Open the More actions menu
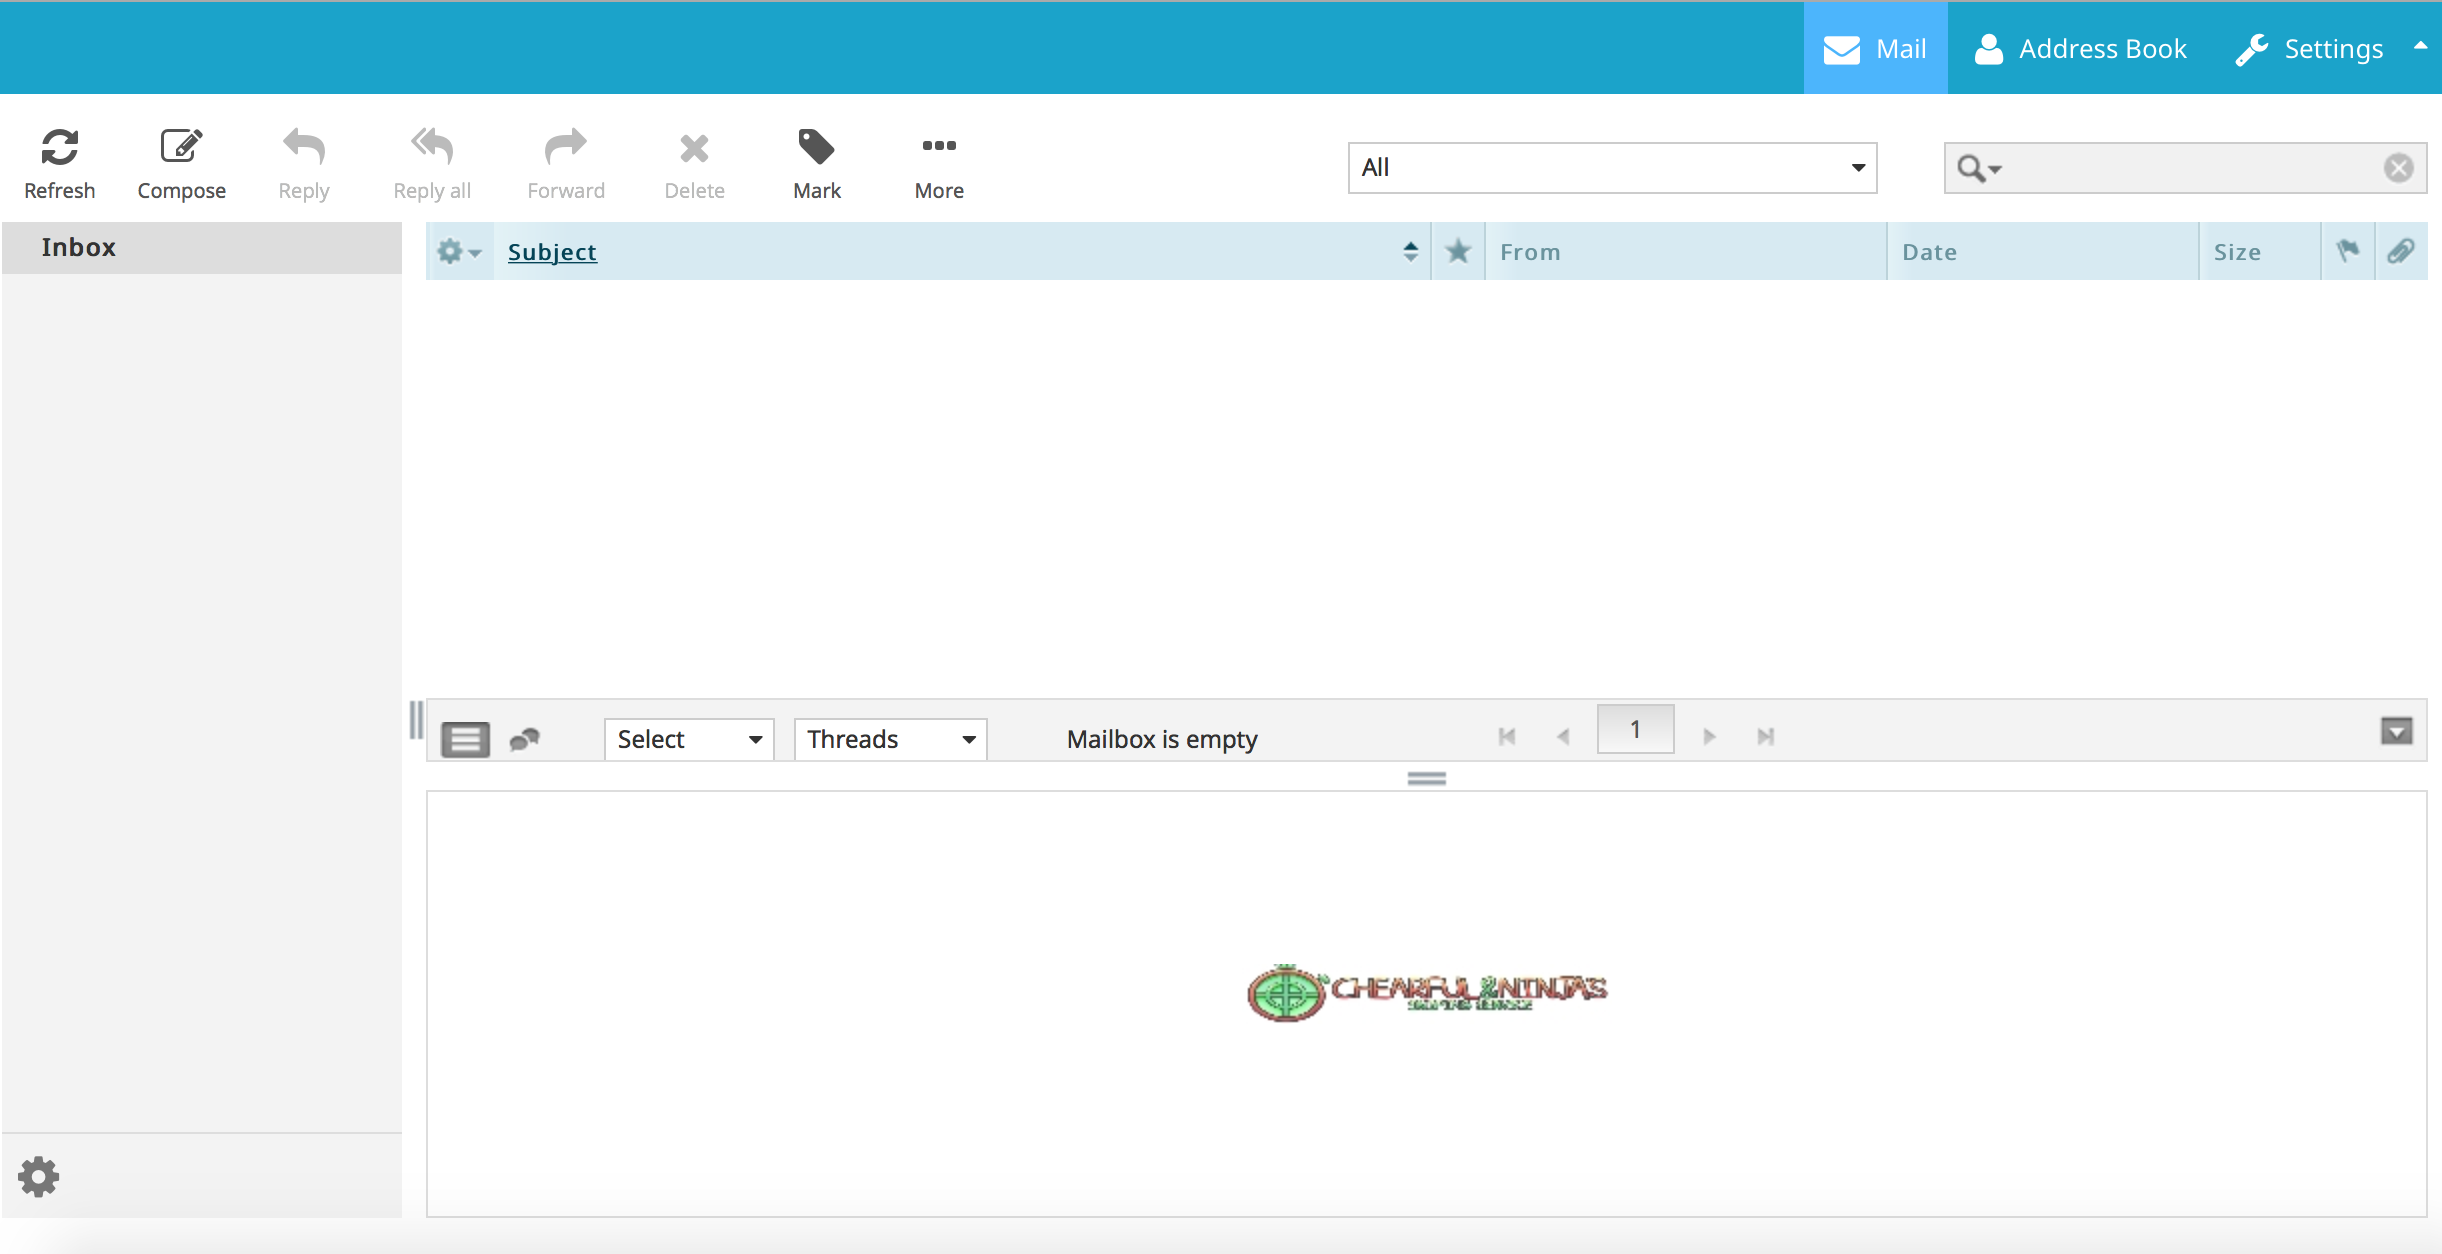This screenshot has width=2442, height=1254. click(938, 163)
